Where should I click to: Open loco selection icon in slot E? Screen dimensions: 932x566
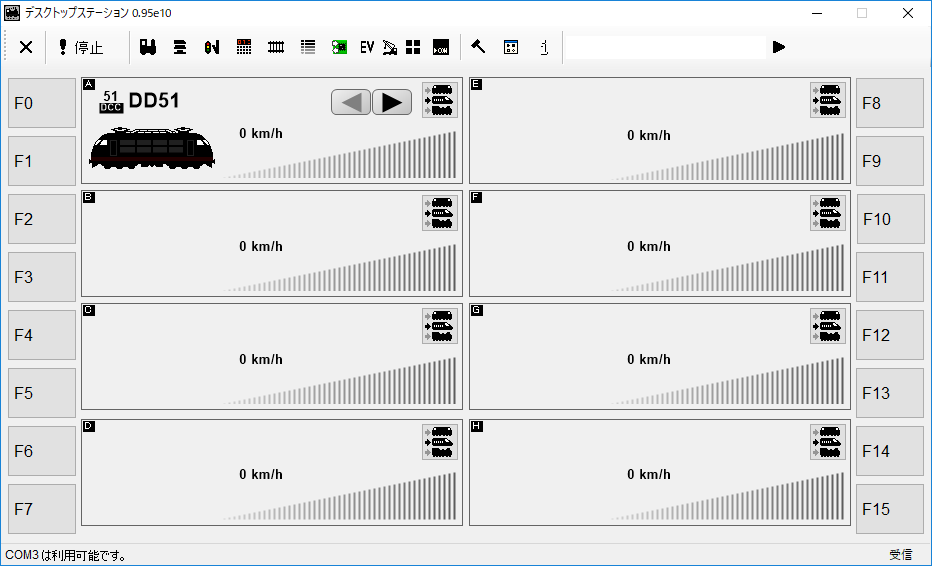coord(828,100)
